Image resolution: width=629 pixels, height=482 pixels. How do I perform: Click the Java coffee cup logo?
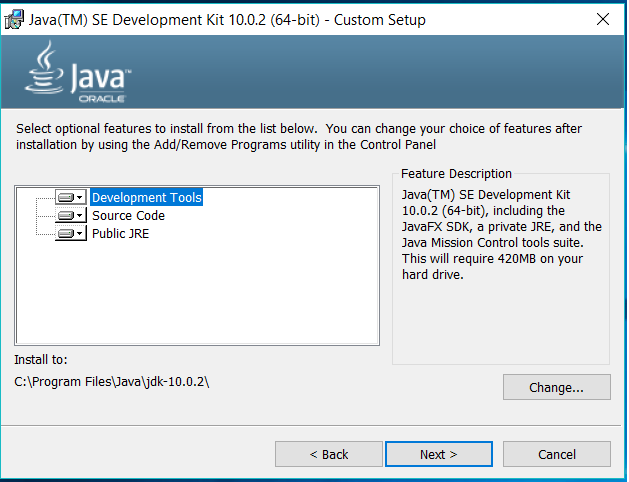(45, 67)
